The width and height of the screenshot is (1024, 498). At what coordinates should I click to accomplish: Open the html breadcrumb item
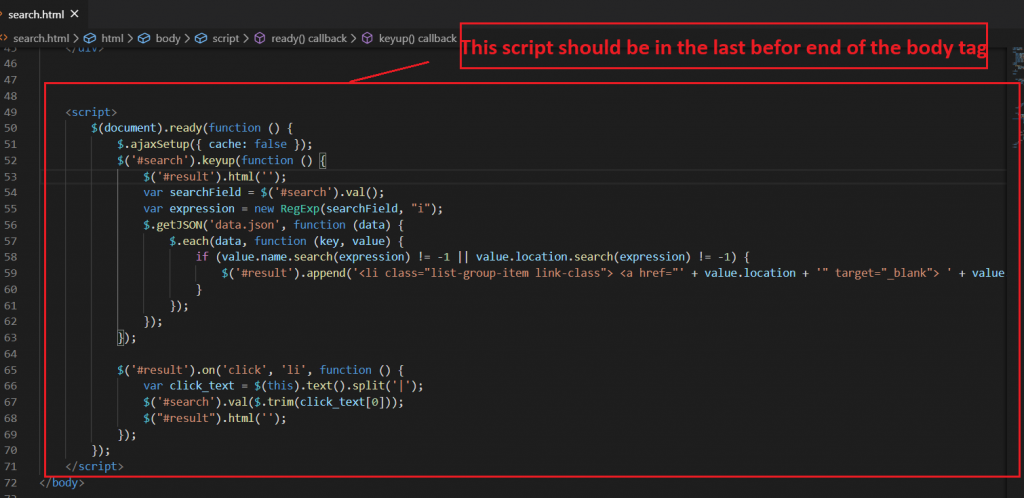click(x=112, y=38)
